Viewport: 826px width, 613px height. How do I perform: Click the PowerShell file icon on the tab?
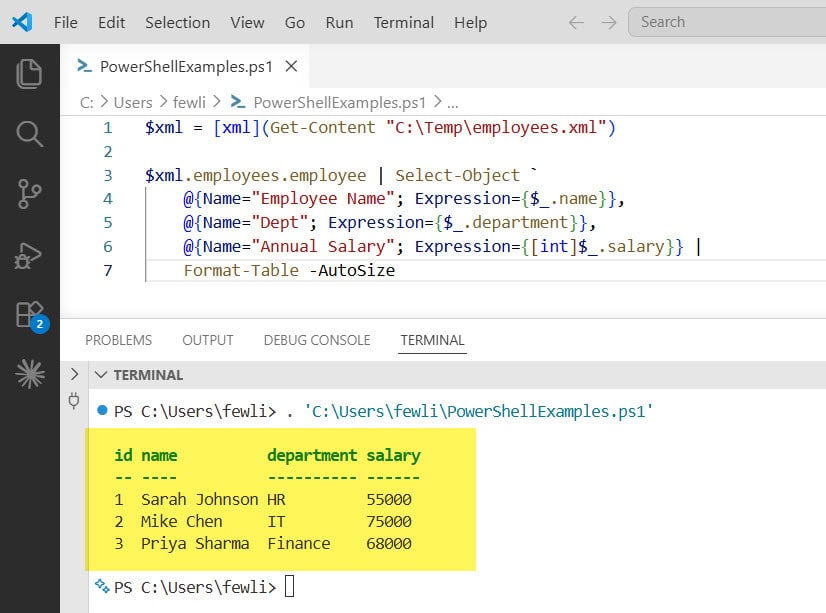84,66
